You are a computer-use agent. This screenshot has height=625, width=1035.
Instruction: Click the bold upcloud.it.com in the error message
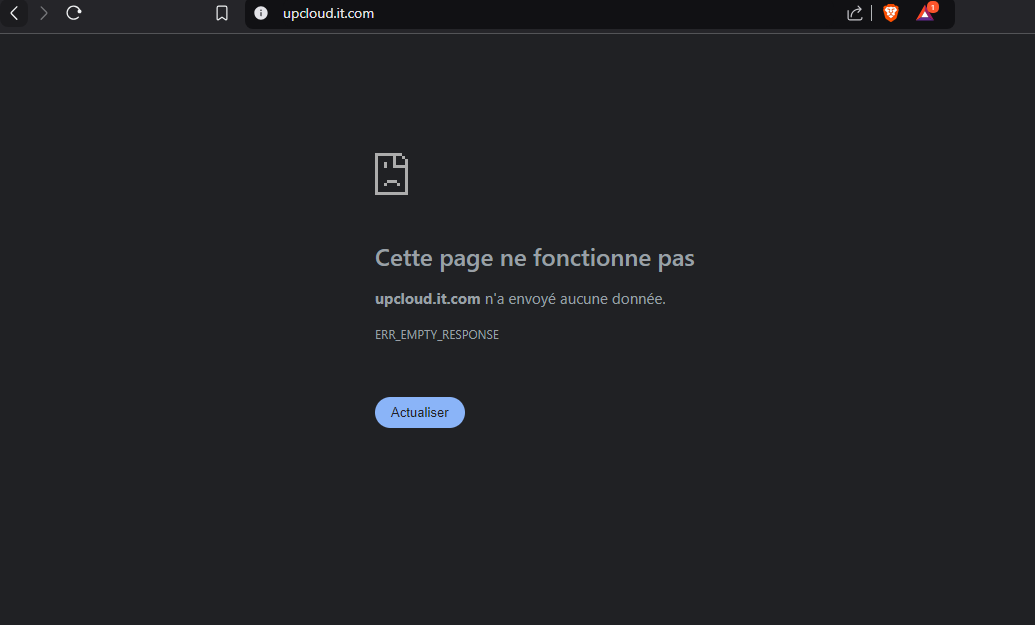point(427,299)
